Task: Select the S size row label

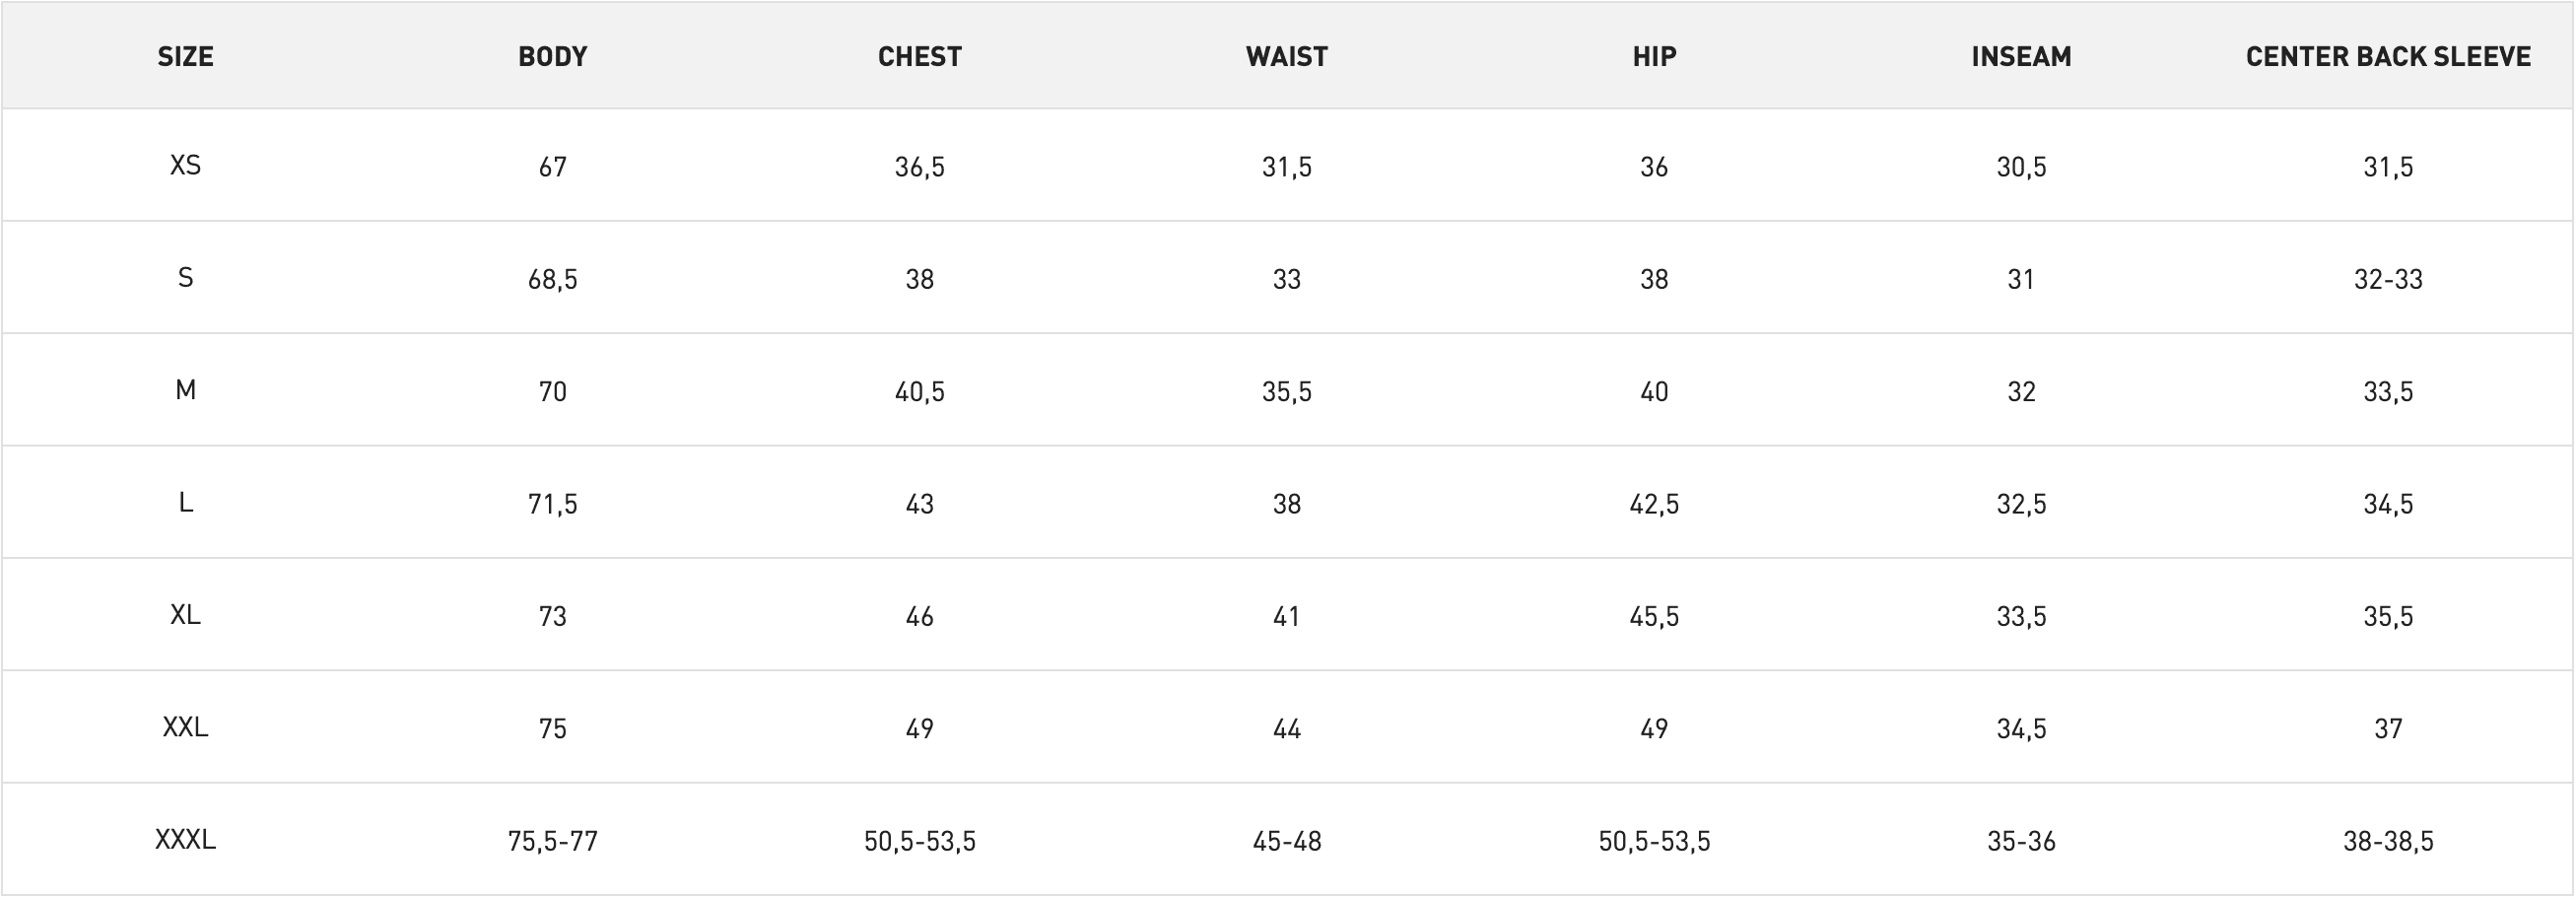Action: [x=185, y=277]
